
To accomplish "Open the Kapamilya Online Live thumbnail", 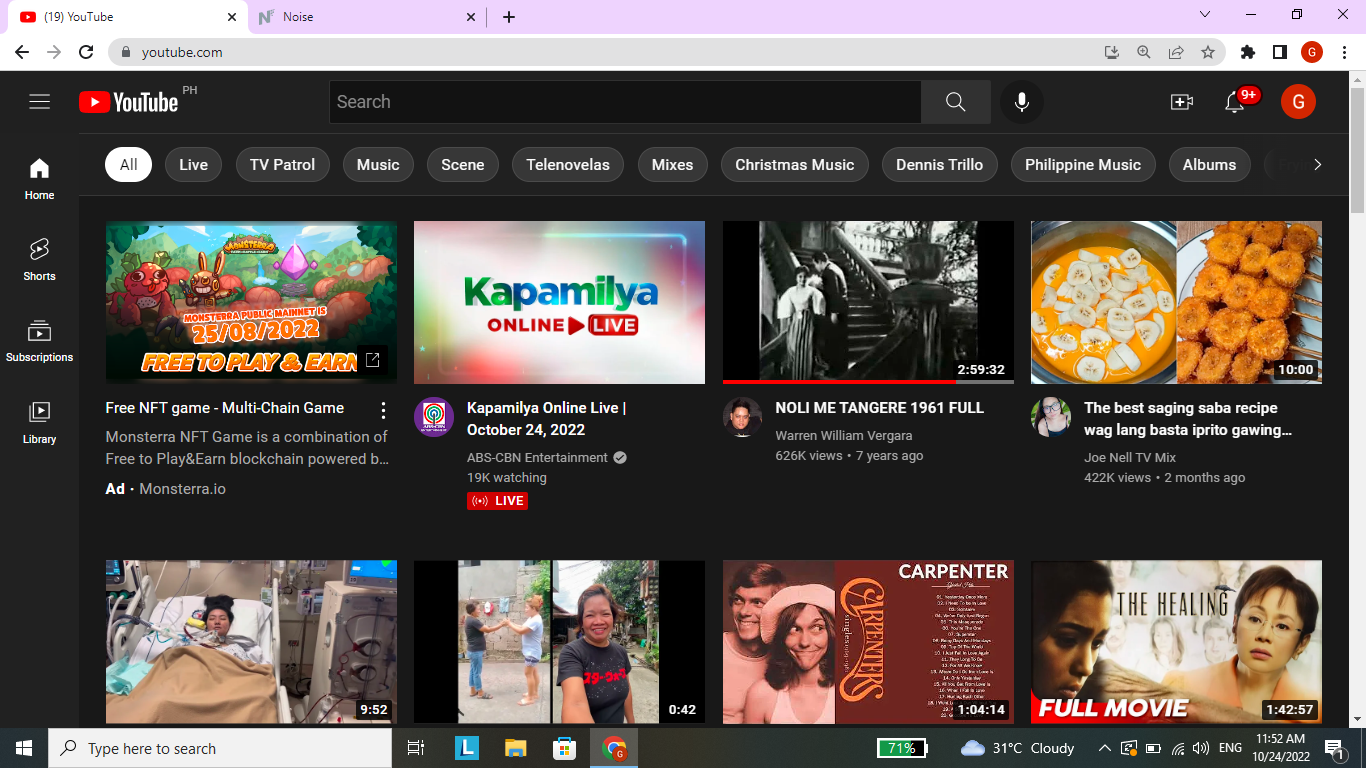I will click(559, 302).
